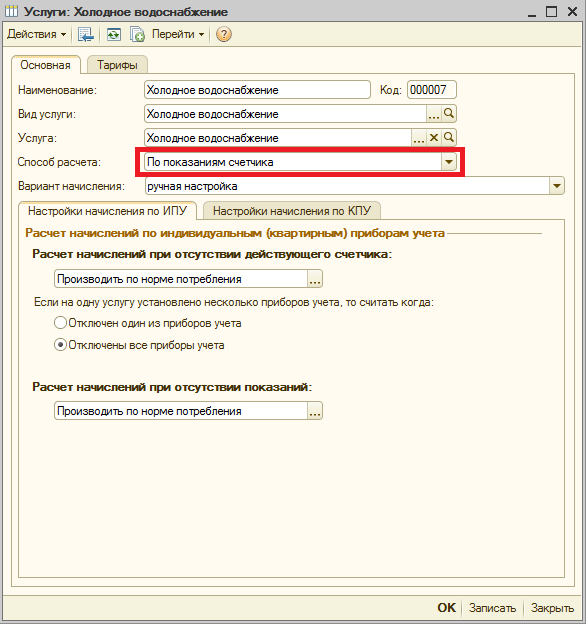Screen dimensions: 586x624
Task: Click the OK button
Action: click(x=446, y=608)
